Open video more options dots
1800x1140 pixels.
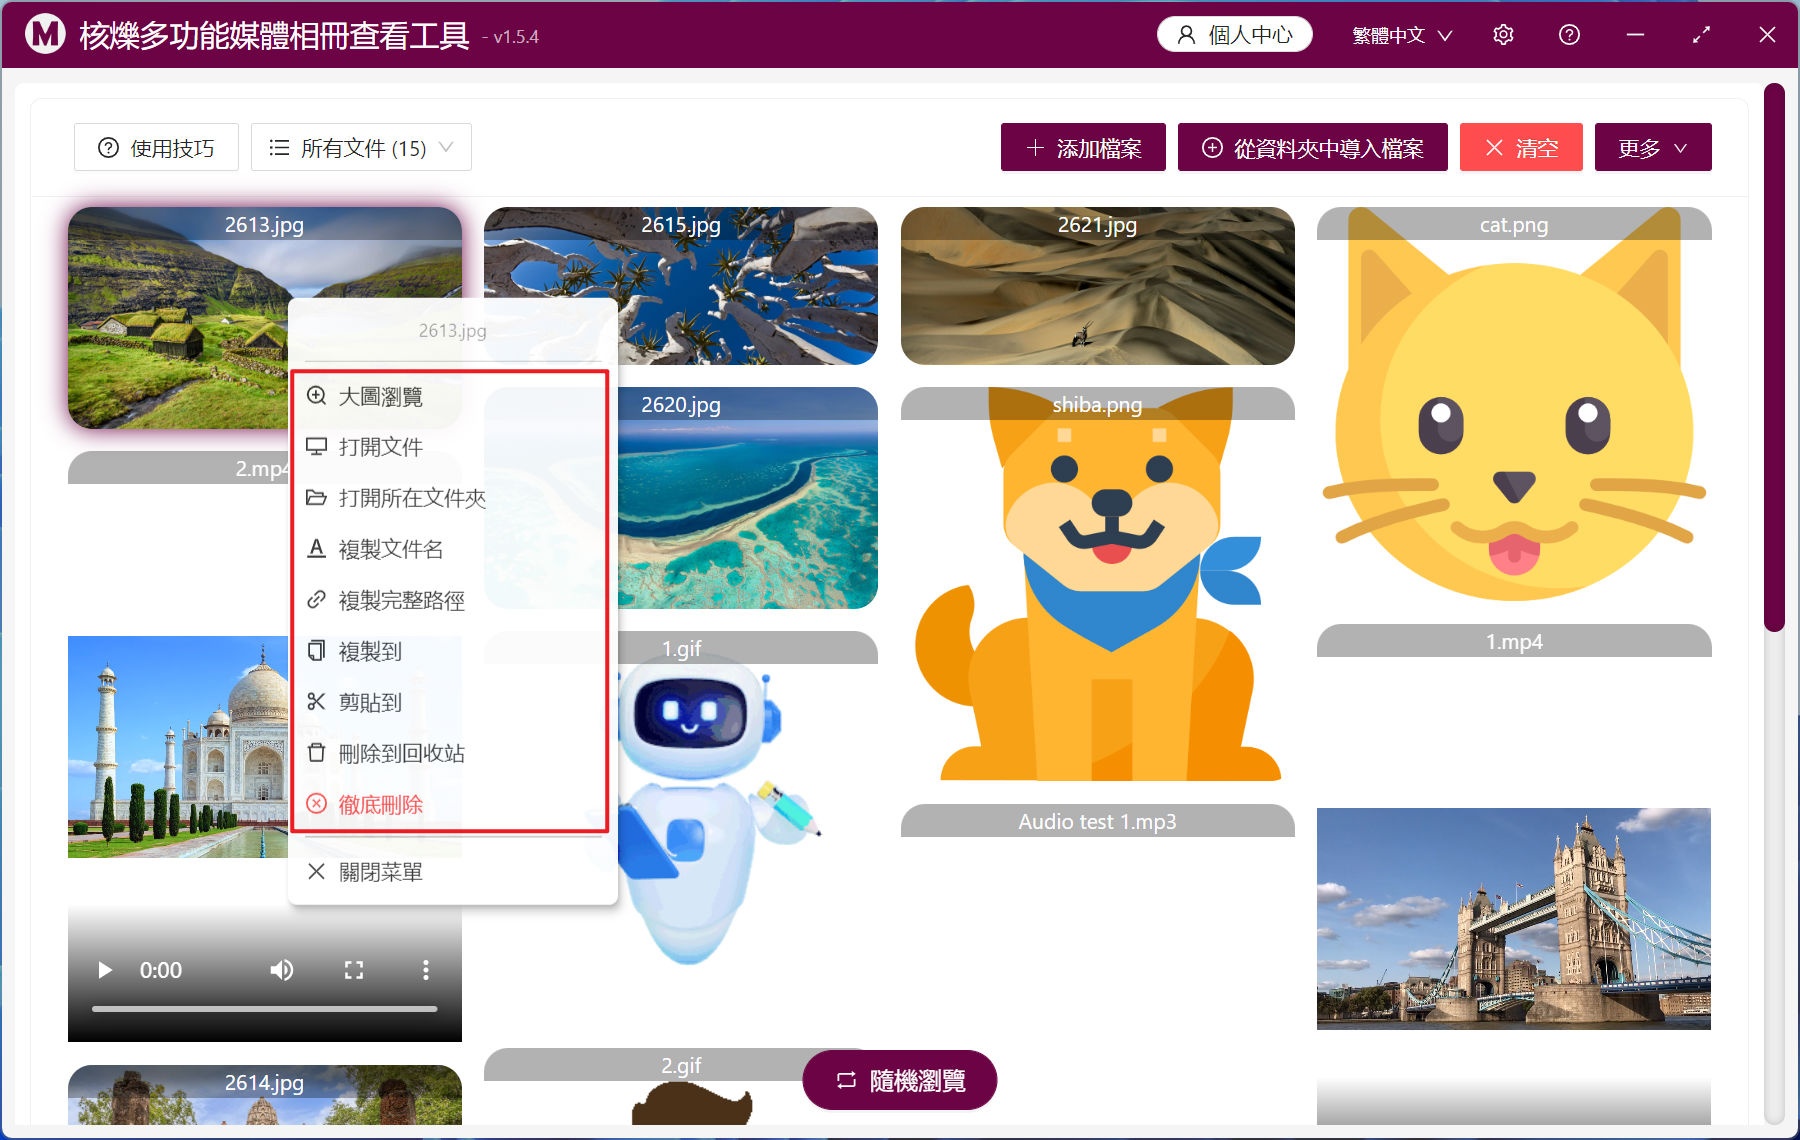click(426, 970)
